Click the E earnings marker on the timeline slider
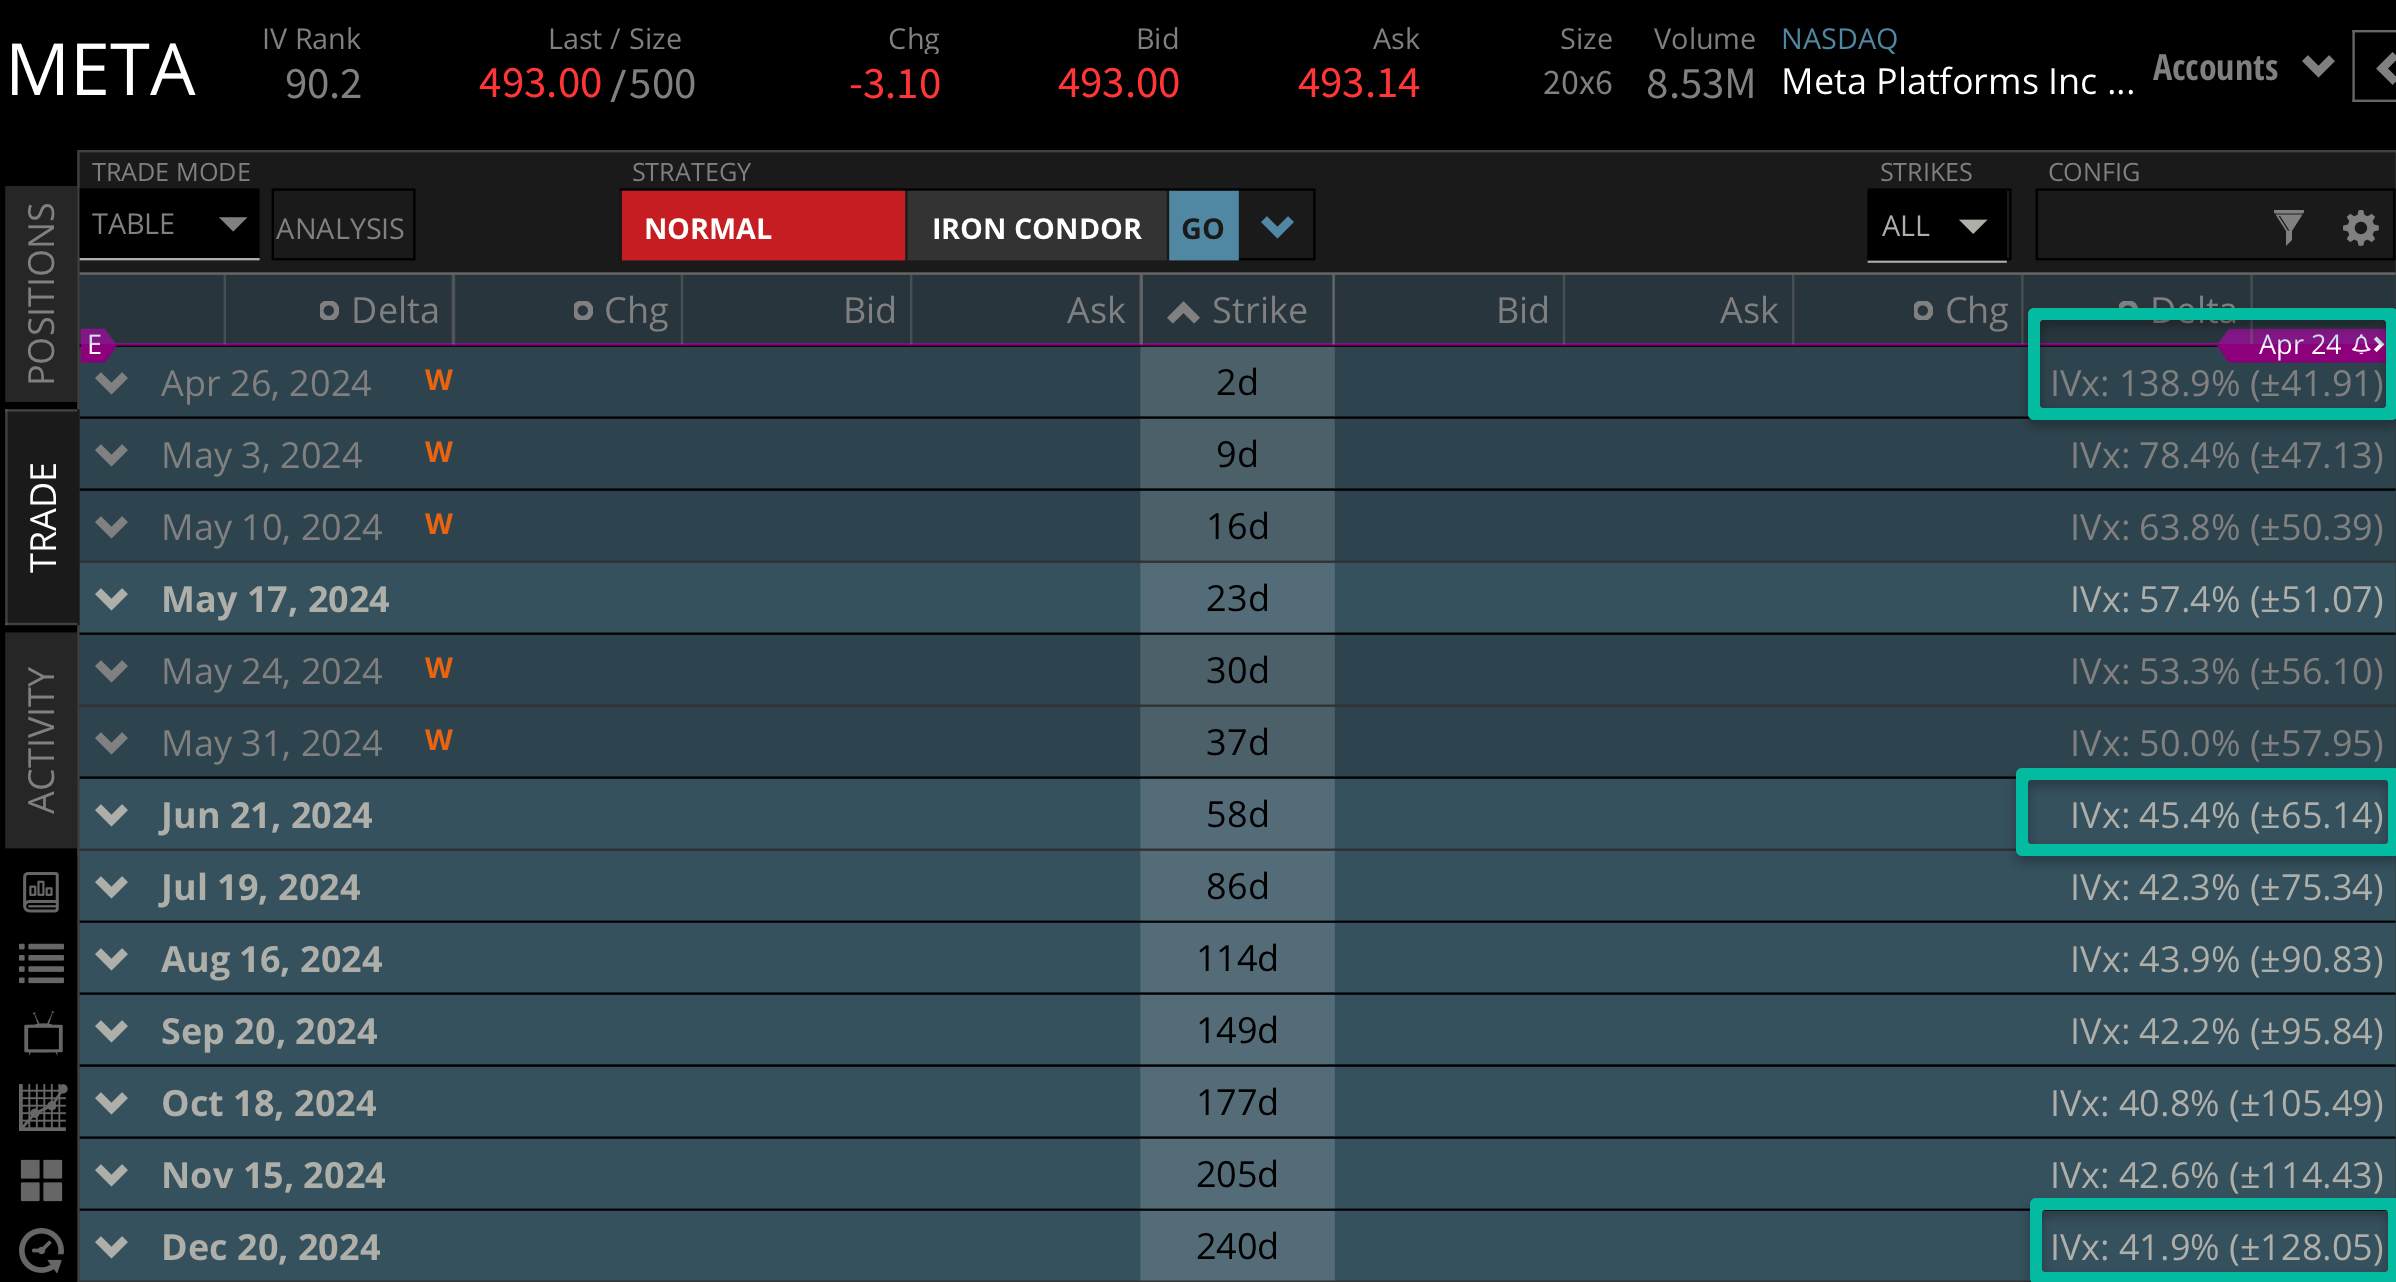Image resolution: width=2396 pixels, height=1282 pixels. [x=95, y=345]
